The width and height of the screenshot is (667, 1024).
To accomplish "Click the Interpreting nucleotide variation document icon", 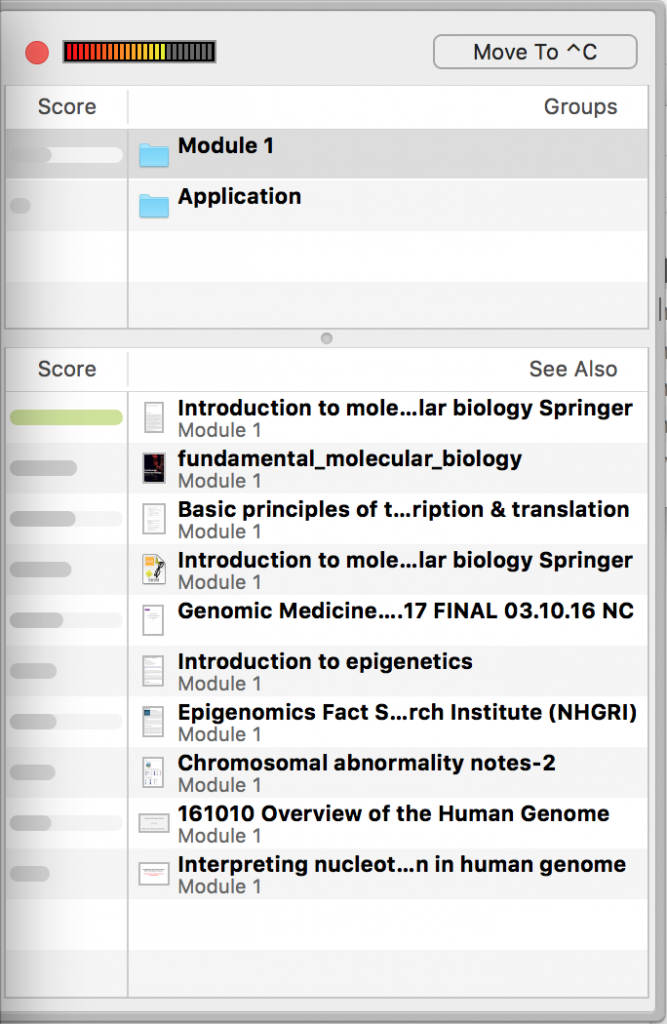I will (154, 874).
